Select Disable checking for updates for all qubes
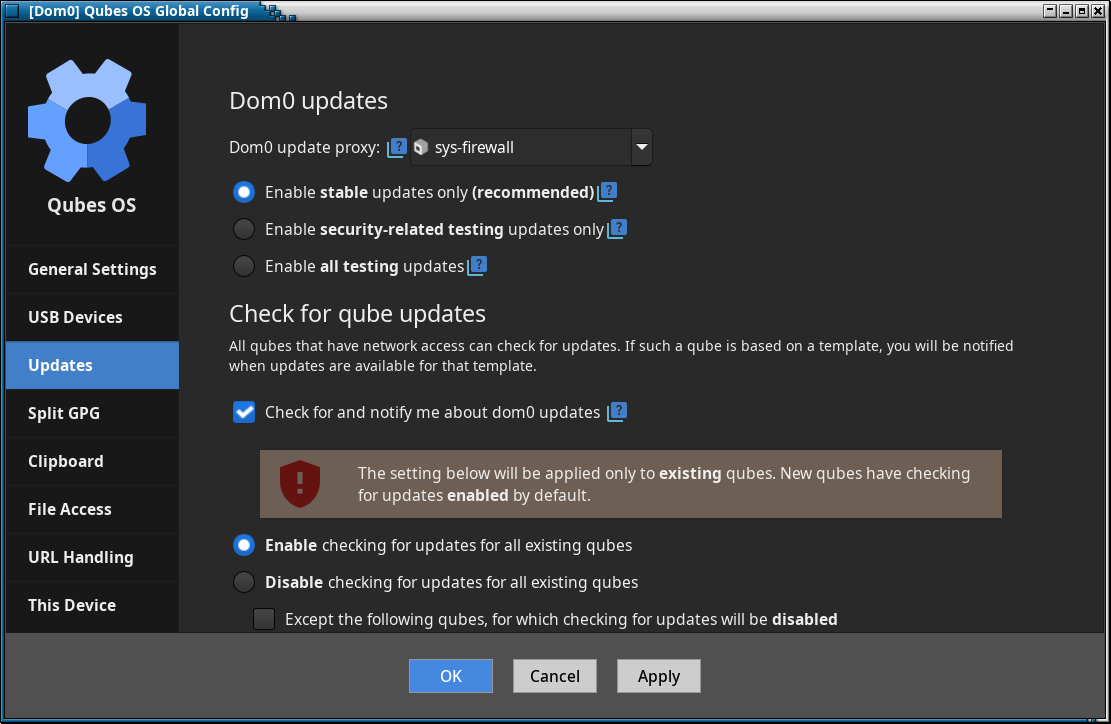The height and width of the screenshot is (724, 1111). pos(244,582)
